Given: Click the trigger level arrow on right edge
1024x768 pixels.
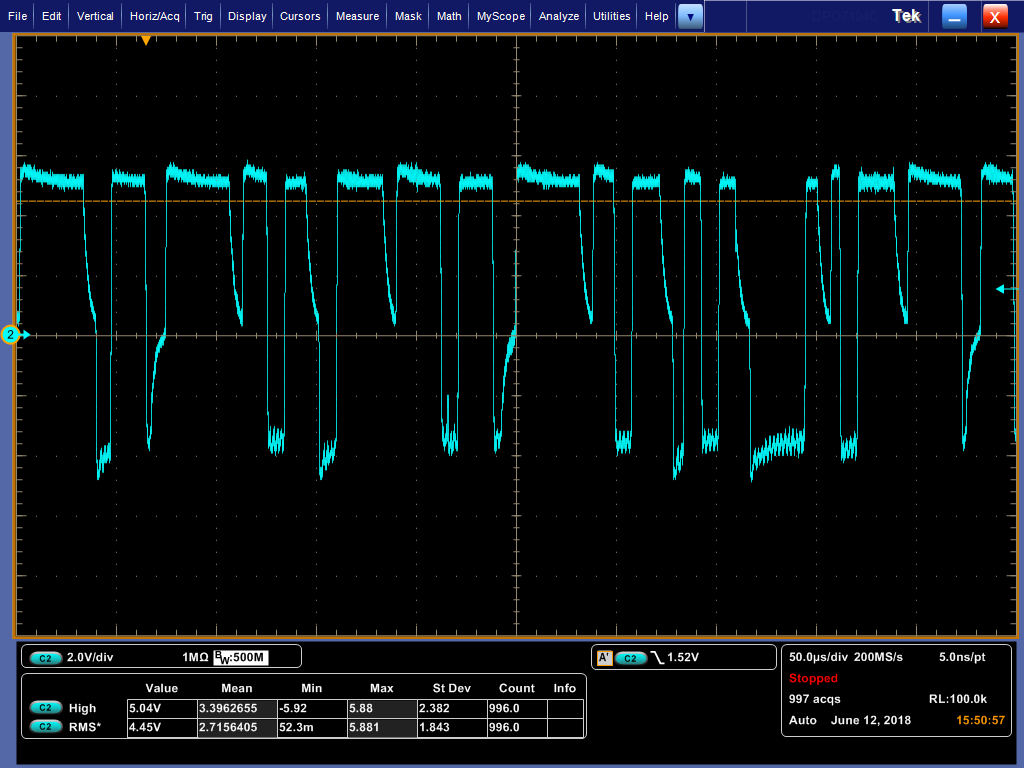Looking at the screenshot, I should [x=1003, y=289].
